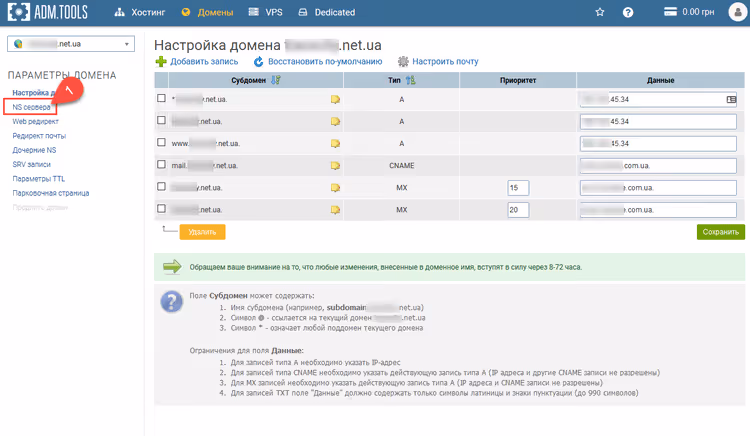Screen dimensions: 750x436
Task: Click the CNAME type cell
Action: [402, 165]
